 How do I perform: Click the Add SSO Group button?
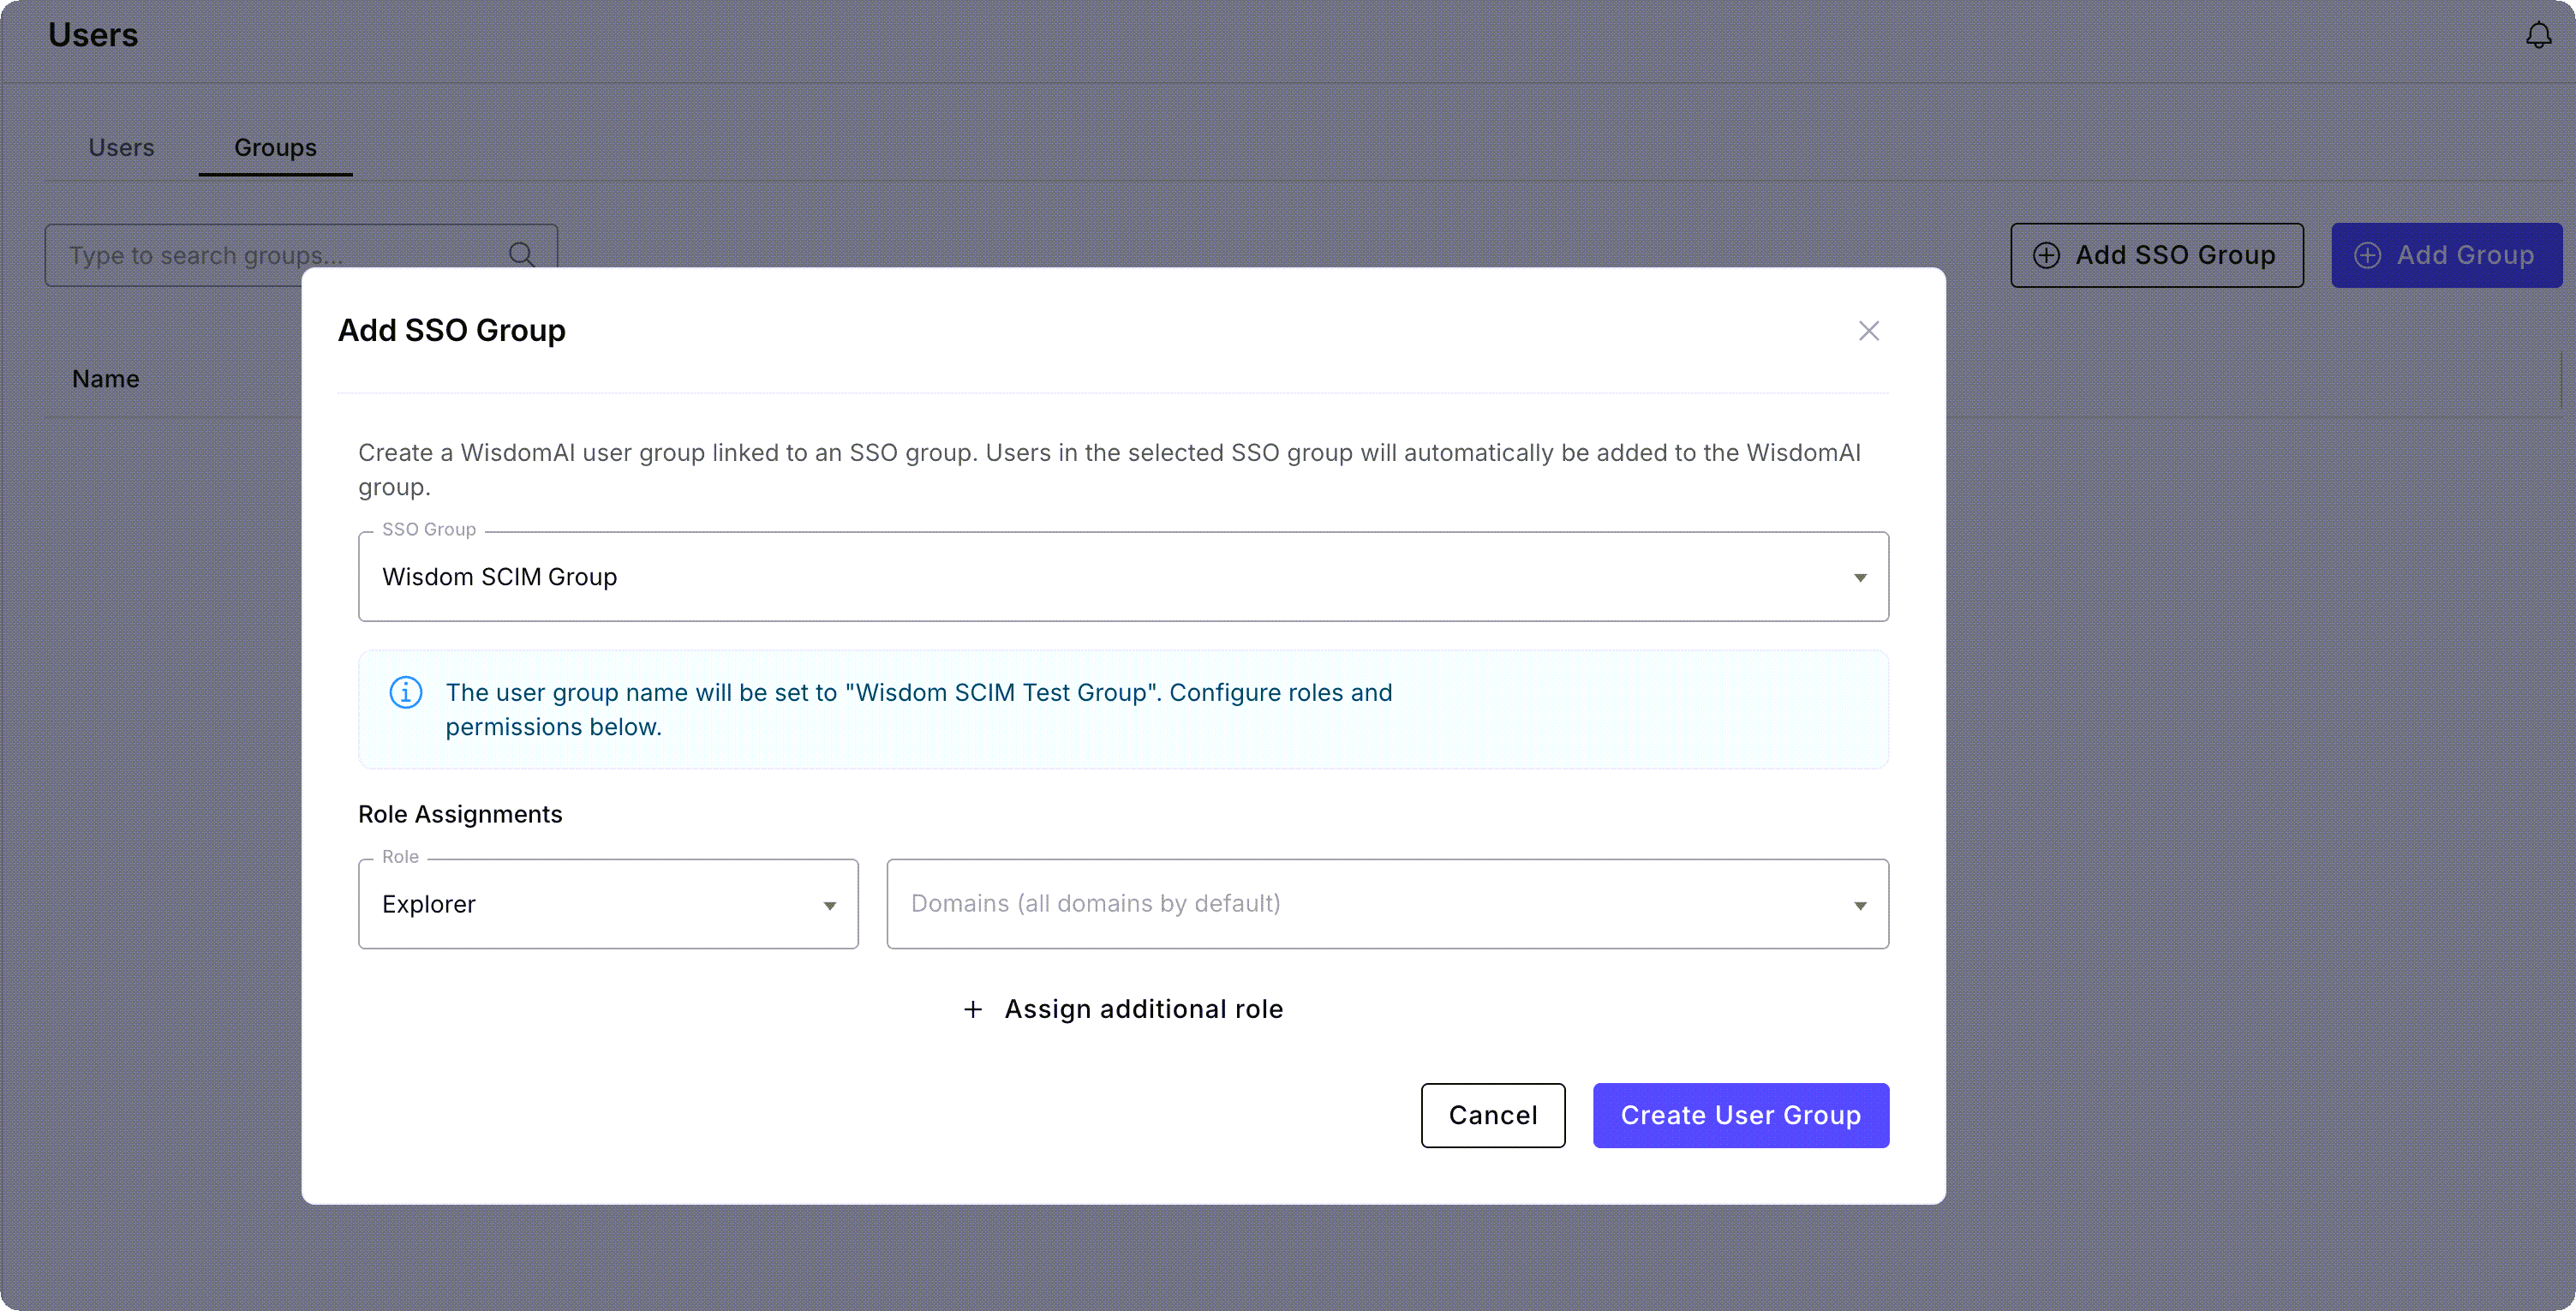tap(2156, 255)
